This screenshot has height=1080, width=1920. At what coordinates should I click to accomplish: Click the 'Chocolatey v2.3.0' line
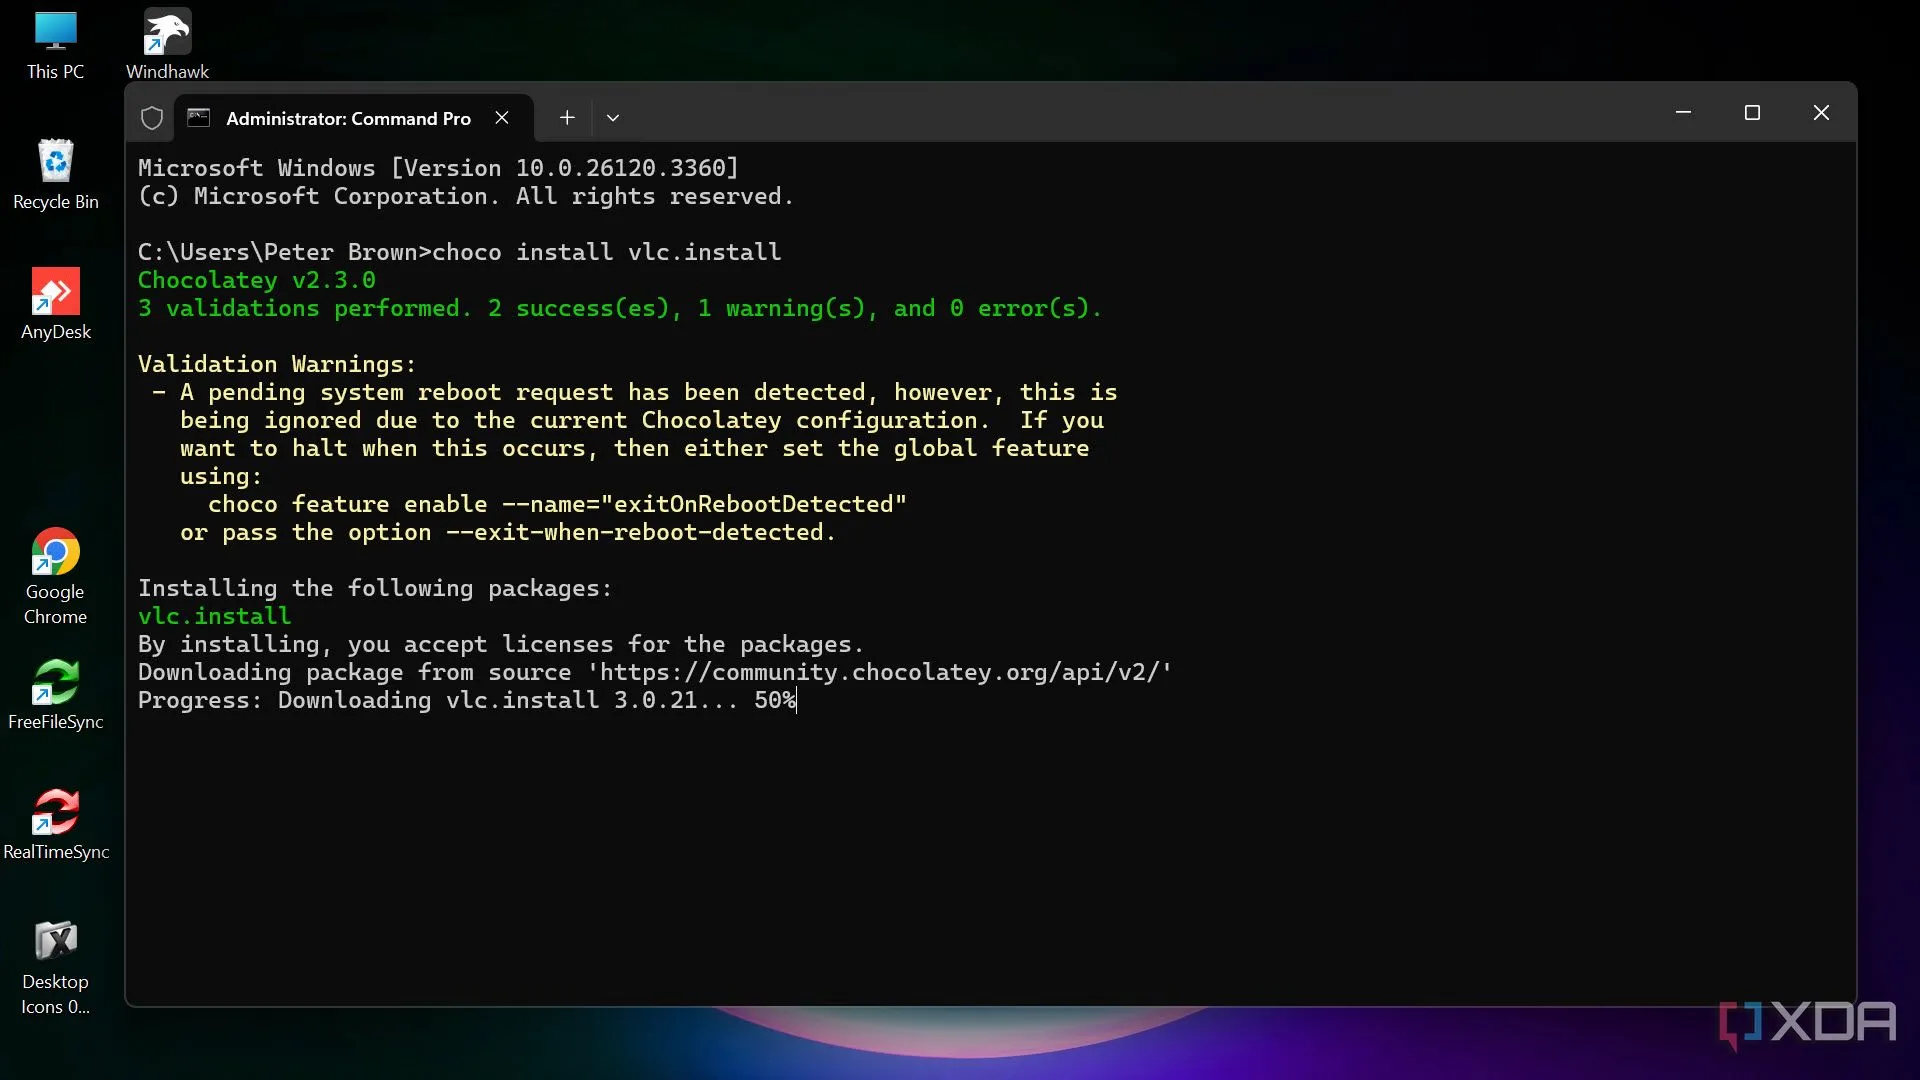point(257,280)
